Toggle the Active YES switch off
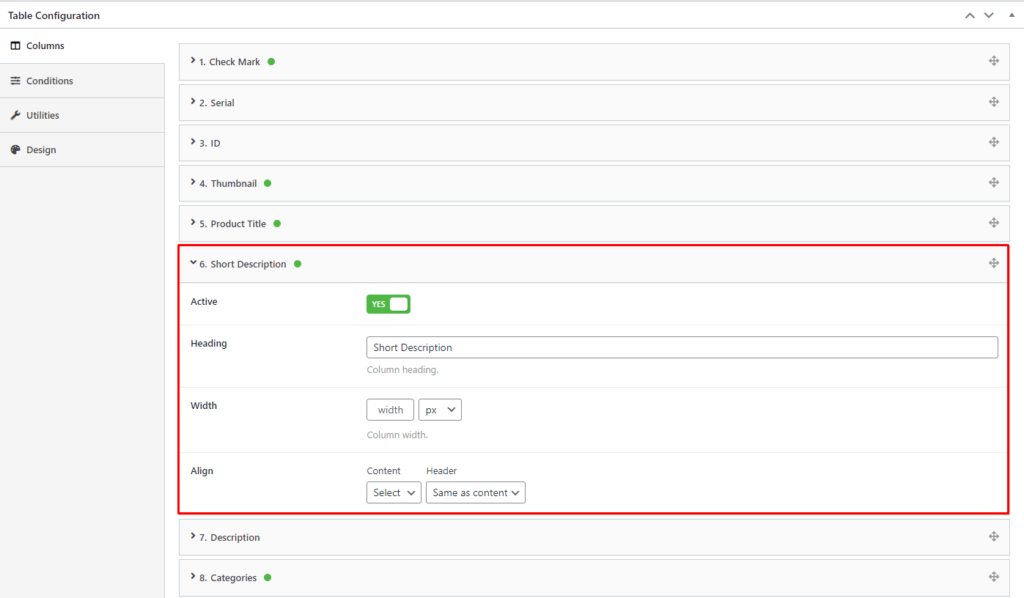Image resolution: width=1024 pixels, height=598 pixels. pos(388,304)
